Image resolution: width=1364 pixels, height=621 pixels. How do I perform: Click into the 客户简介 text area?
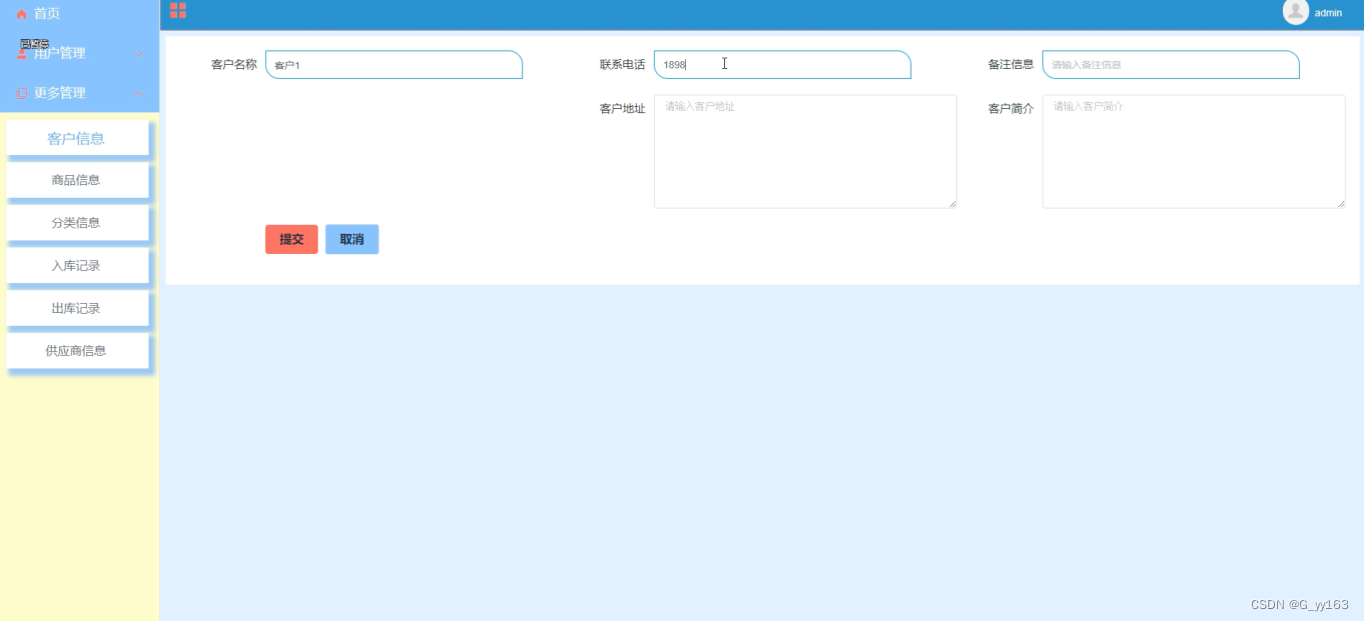click(1194, 151)
